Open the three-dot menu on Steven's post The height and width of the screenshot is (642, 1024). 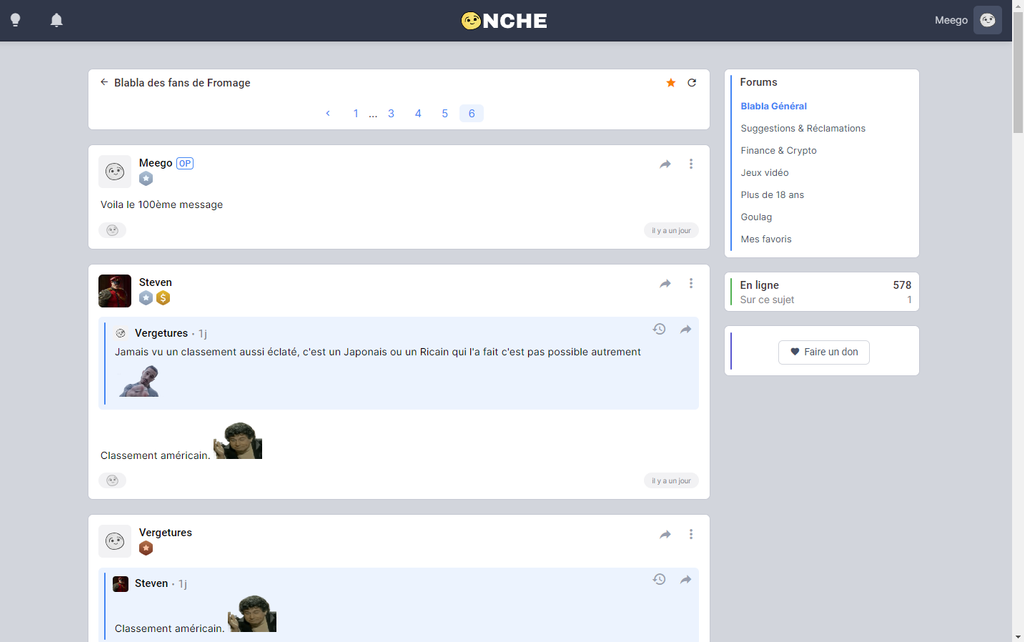pyautogui.click(x=691, y=284)
